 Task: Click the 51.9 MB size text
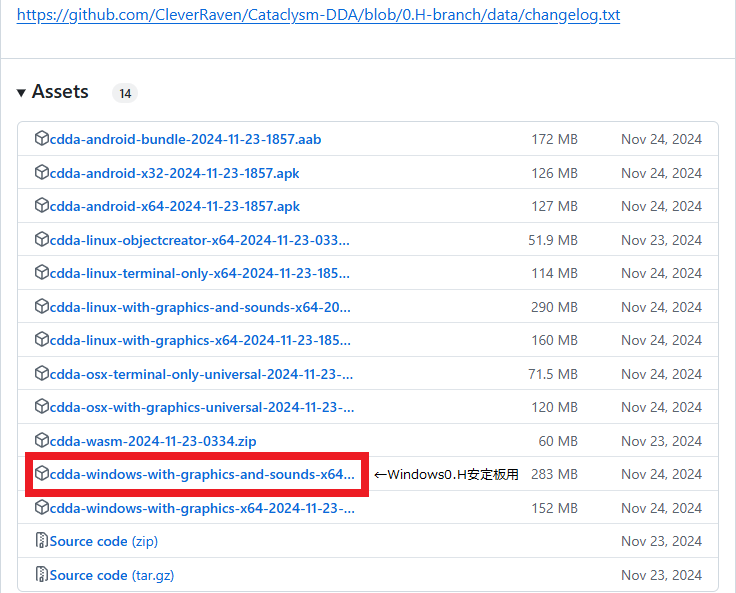pyautogui.click(x=553, y=240)
